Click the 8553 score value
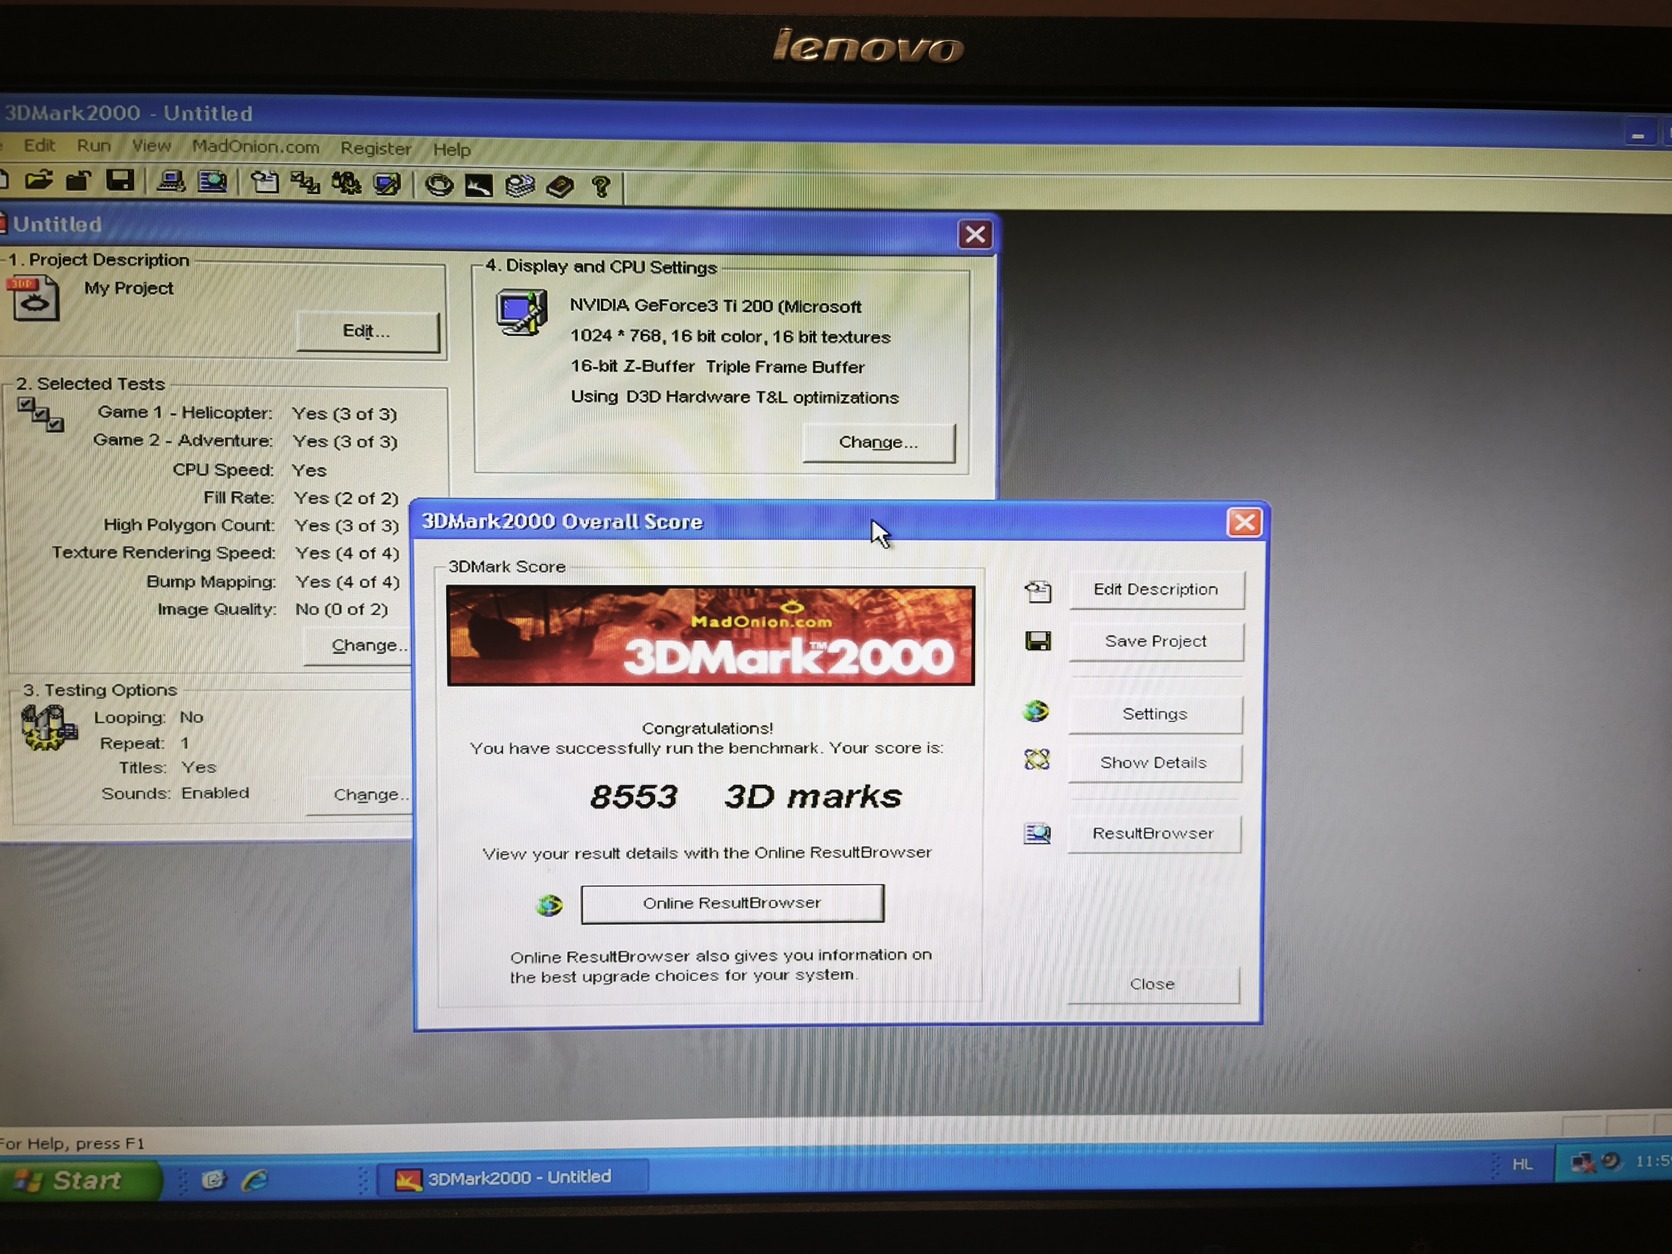This screenshot has width=1672, height=1254. pos(634,797)
